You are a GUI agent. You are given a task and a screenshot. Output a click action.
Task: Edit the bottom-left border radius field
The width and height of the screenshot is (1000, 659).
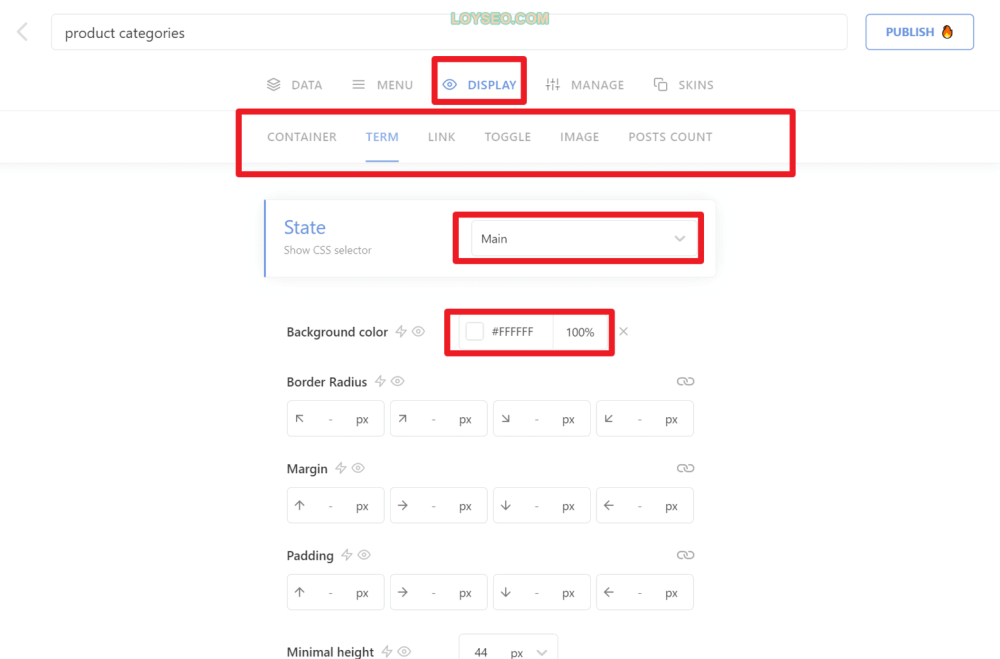pyautogui.click(x=645, y=418)
